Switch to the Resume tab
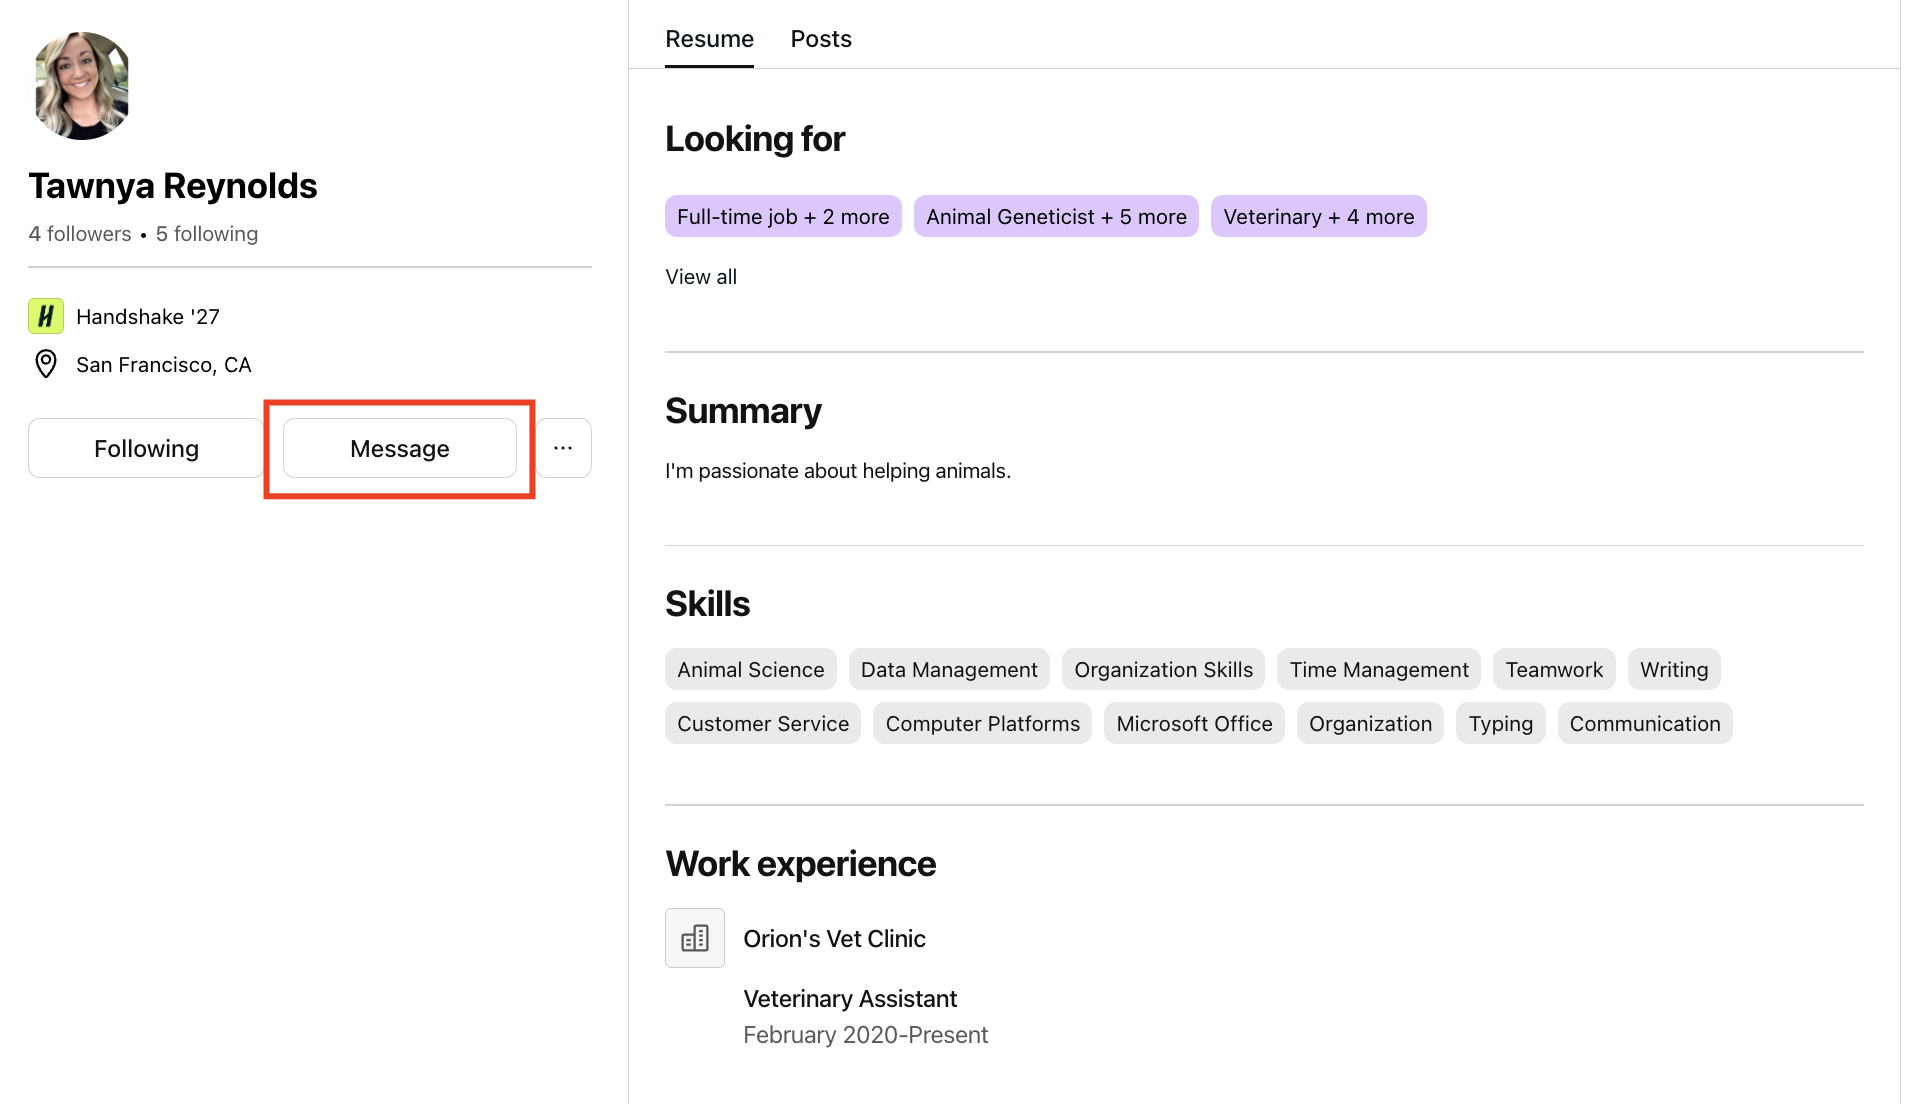The image size is (1918, 1104). tap(710, 39)
